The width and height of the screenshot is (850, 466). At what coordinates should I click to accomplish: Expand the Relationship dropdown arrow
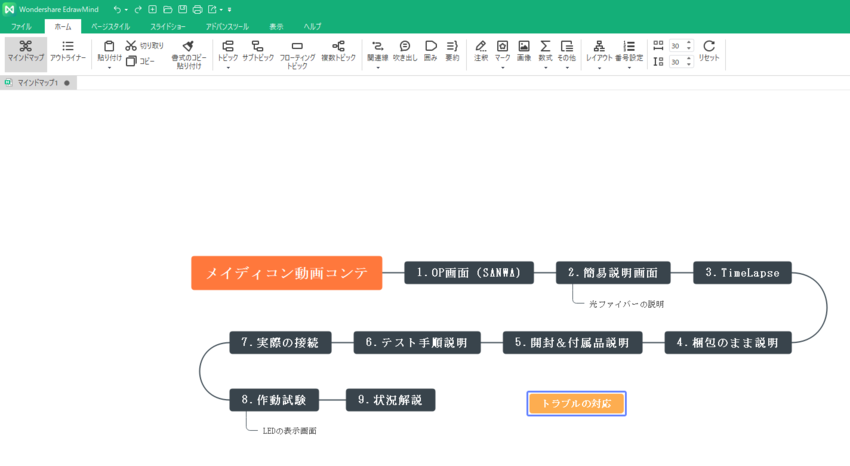pyautogui.click(x=377, y=68)
